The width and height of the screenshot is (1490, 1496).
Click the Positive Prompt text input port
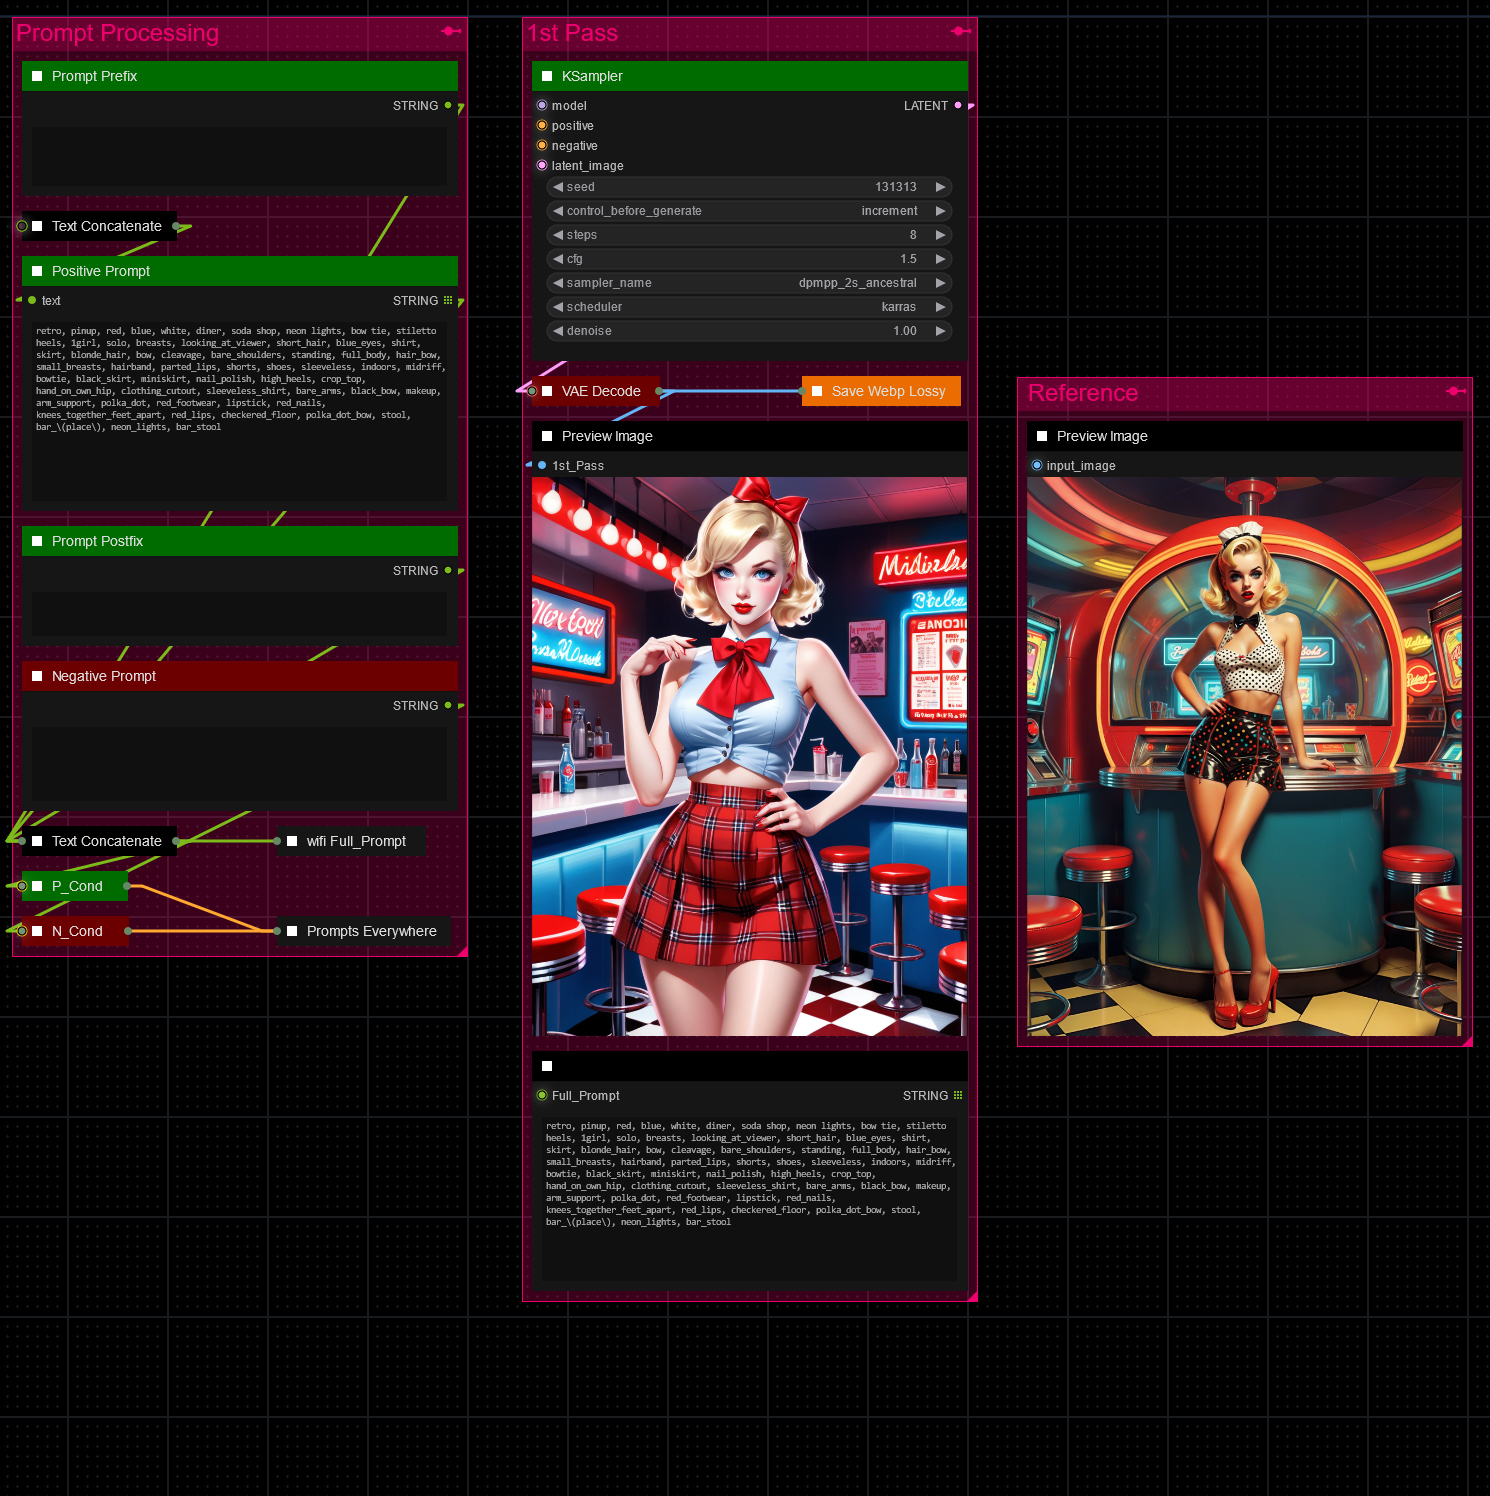(x=32, y=300)
